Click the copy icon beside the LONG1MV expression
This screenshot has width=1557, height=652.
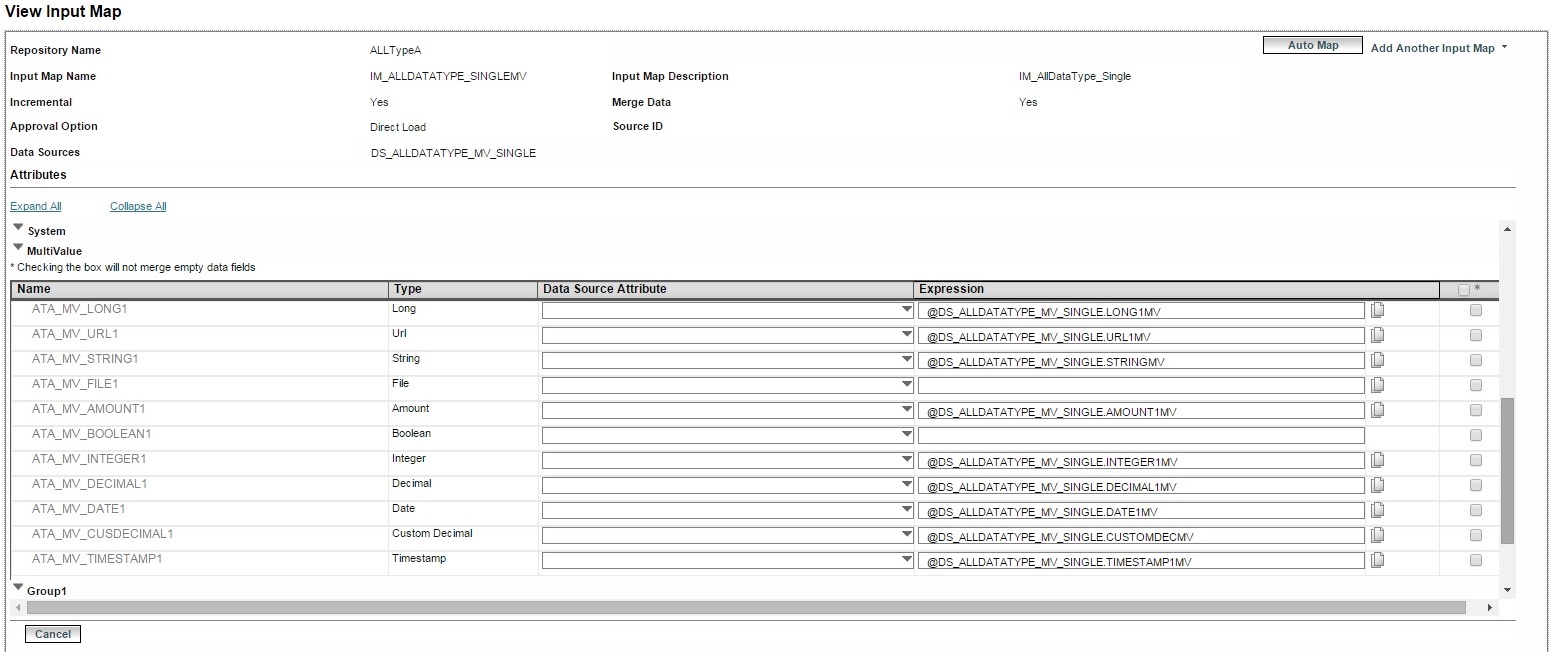[x=1377, y=310]
